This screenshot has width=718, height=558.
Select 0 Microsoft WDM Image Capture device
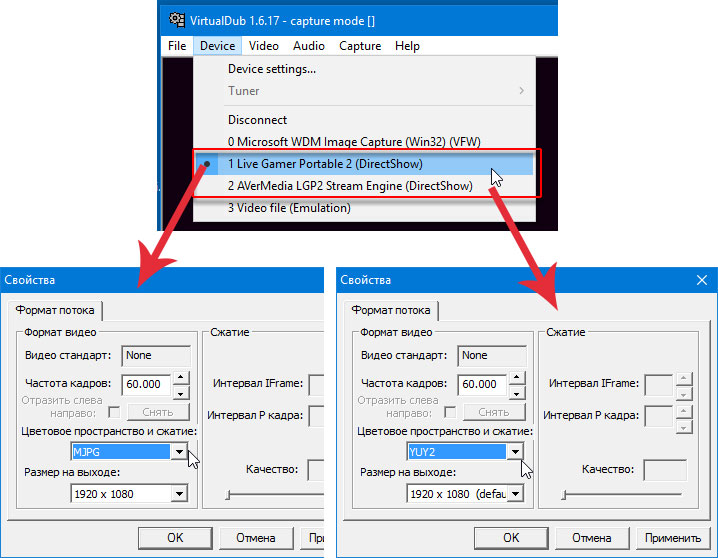364,142
